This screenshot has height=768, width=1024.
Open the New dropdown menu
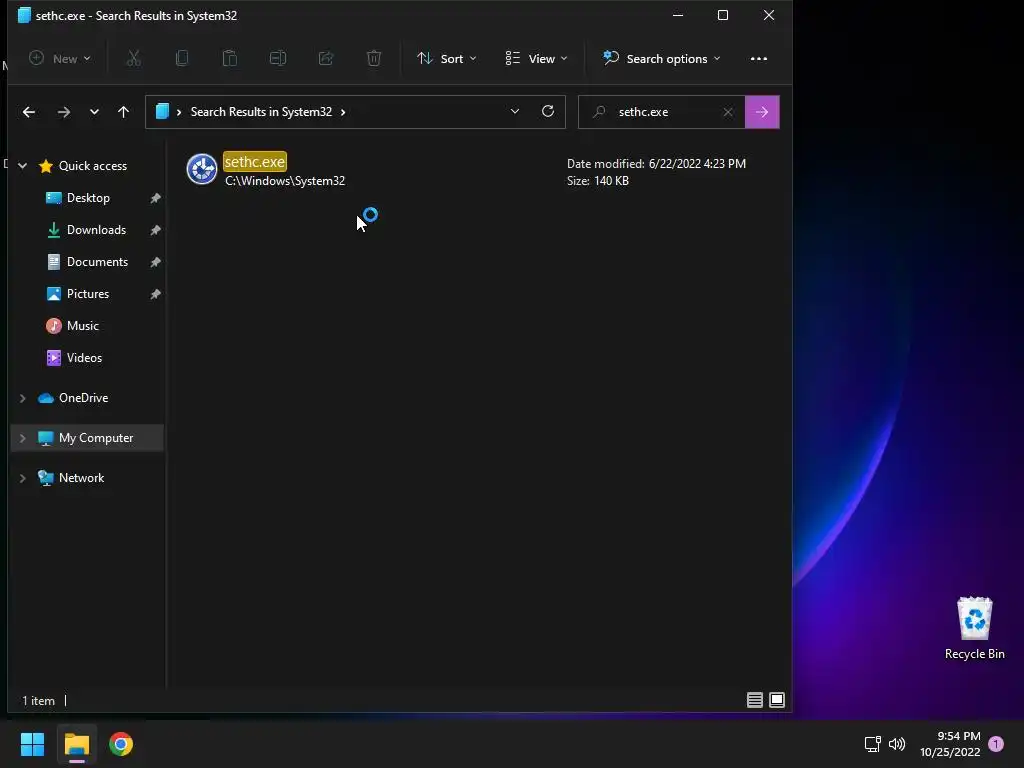click(x=59, y=59)
